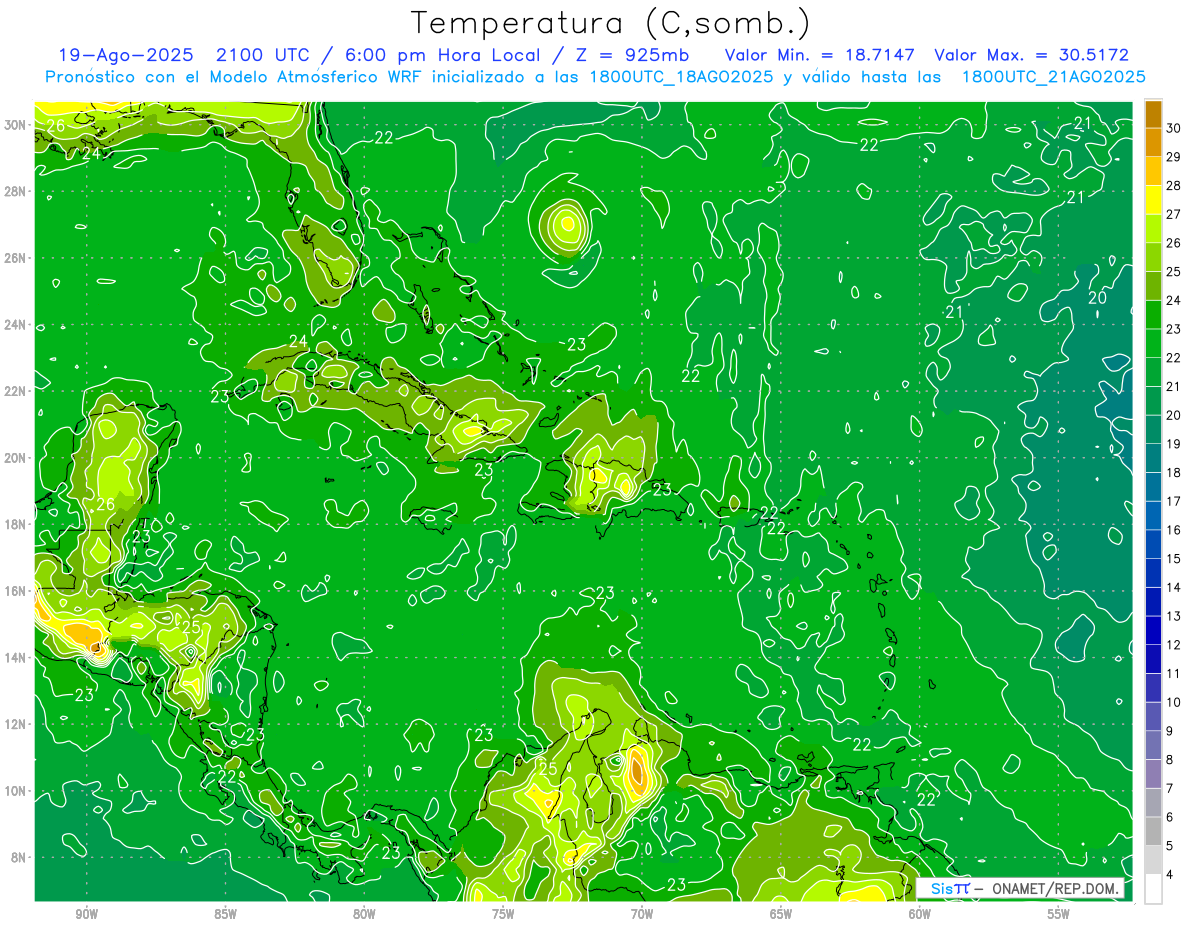Click contour label '26' over the Yucatán peninsula
Image resolution: width=1200 pixels, height=927 pixels.
click(x=105, y=504)
